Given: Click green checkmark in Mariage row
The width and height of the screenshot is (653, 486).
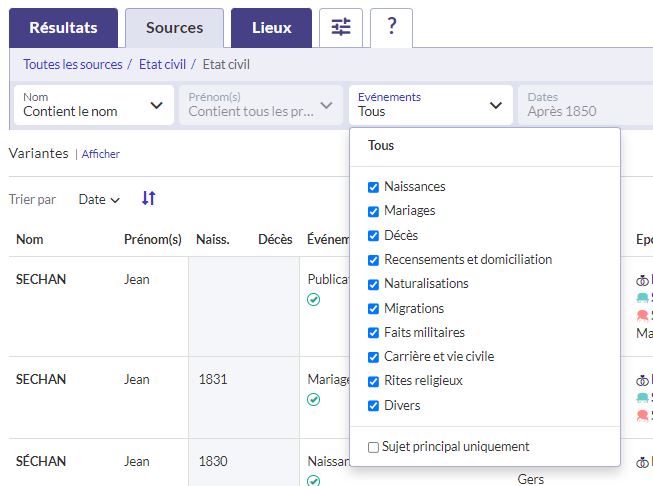Looking at the screenshot, I should point(314,399).
